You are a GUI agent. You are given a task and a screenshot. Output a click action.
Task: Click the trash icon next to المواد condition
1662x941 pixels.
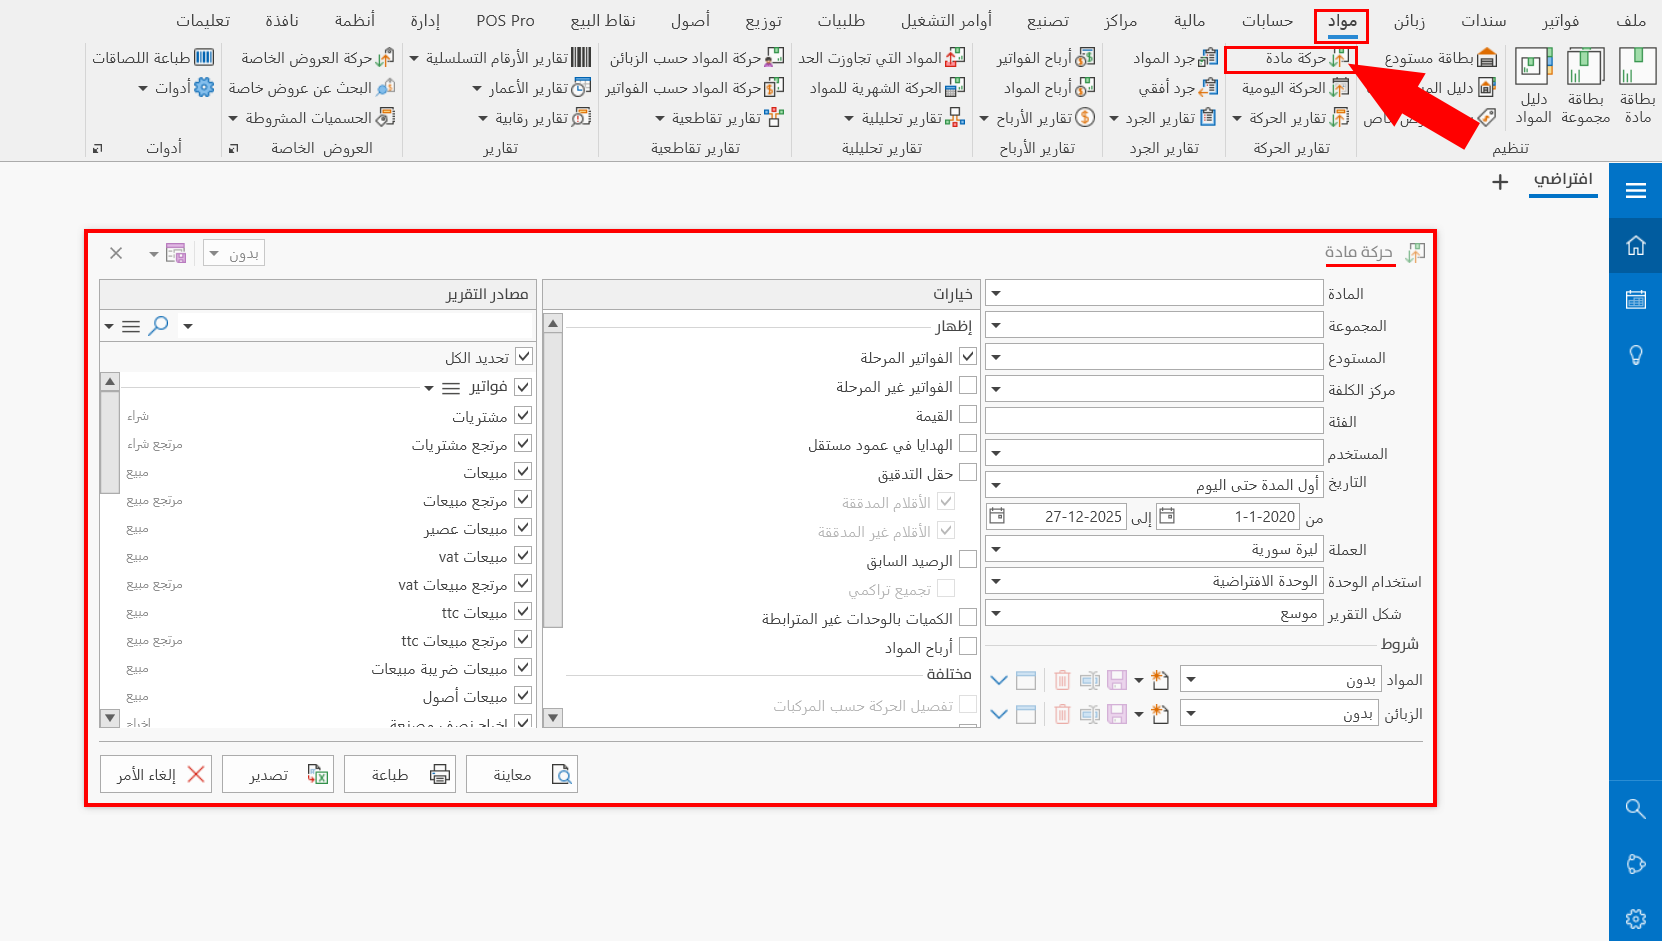pyautogui.click(x=1061, y=679)
